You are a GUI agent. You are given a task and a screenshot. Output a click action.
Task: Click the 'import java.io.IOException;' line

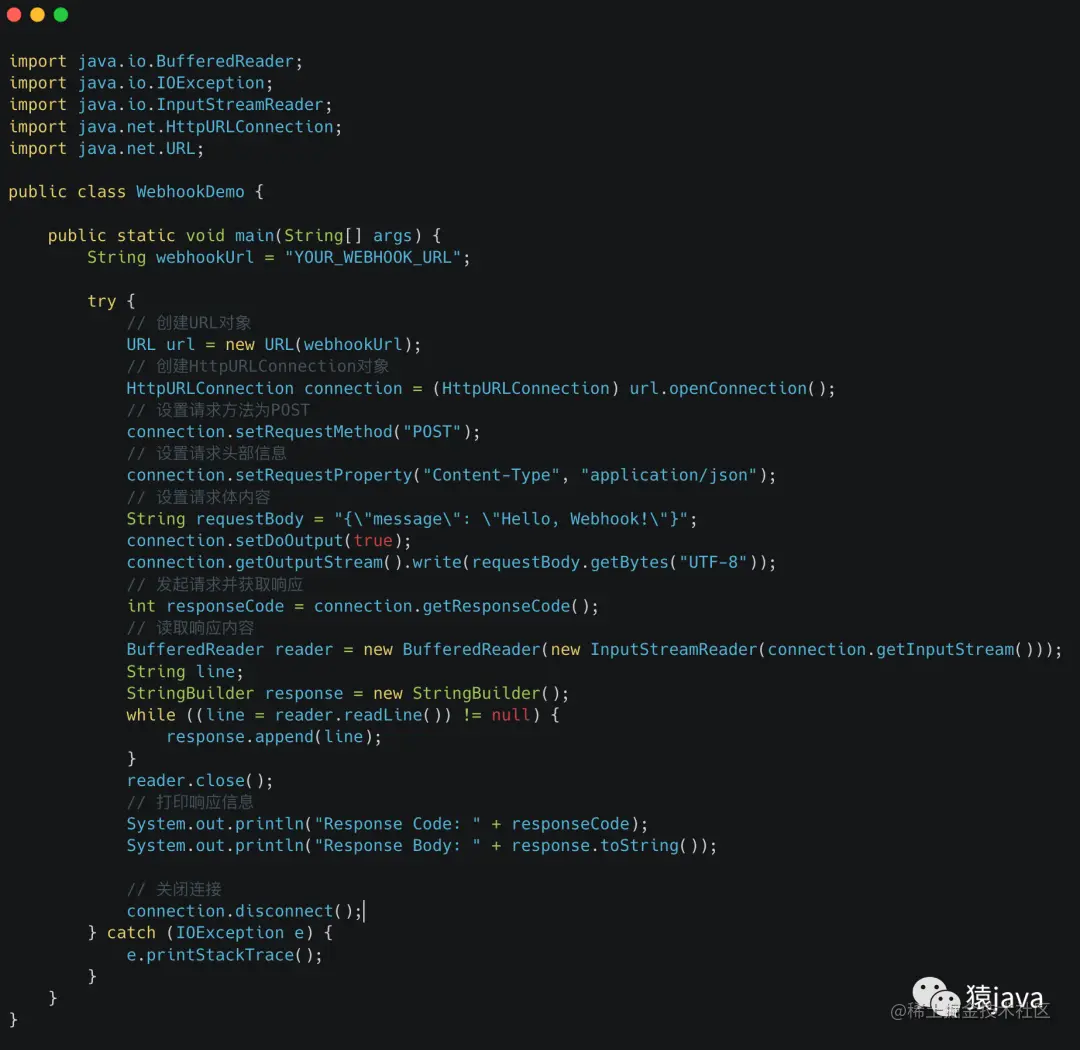tap(141, 83)
